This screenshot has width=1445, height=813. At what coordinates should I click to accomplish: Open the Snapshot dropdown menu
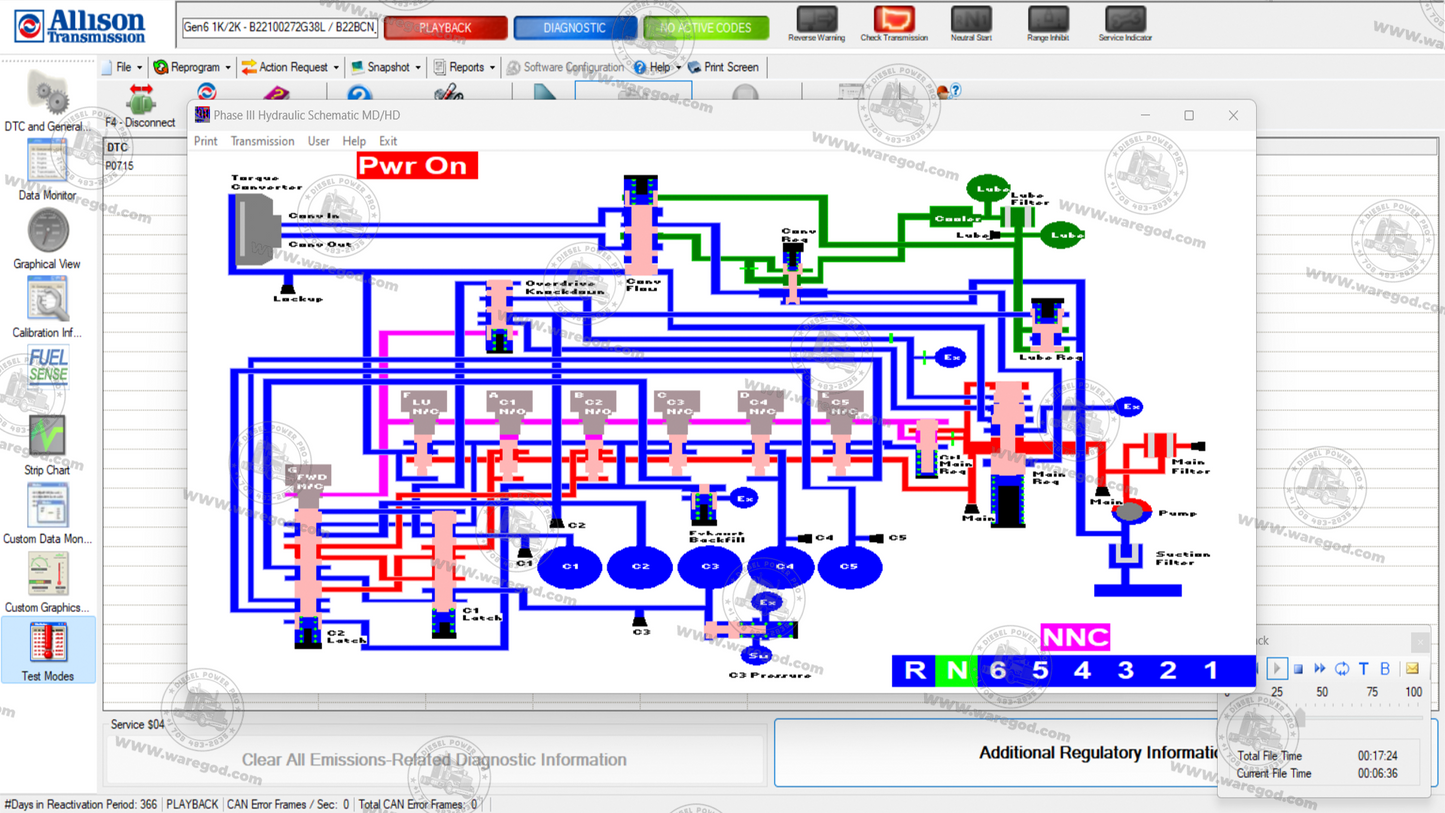(385, 67)
